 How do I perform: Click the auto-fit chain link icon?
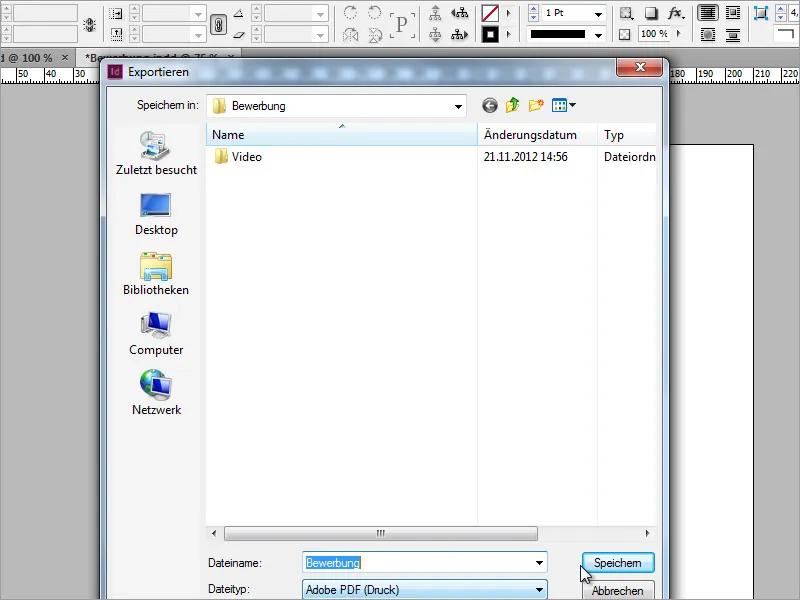89,24
